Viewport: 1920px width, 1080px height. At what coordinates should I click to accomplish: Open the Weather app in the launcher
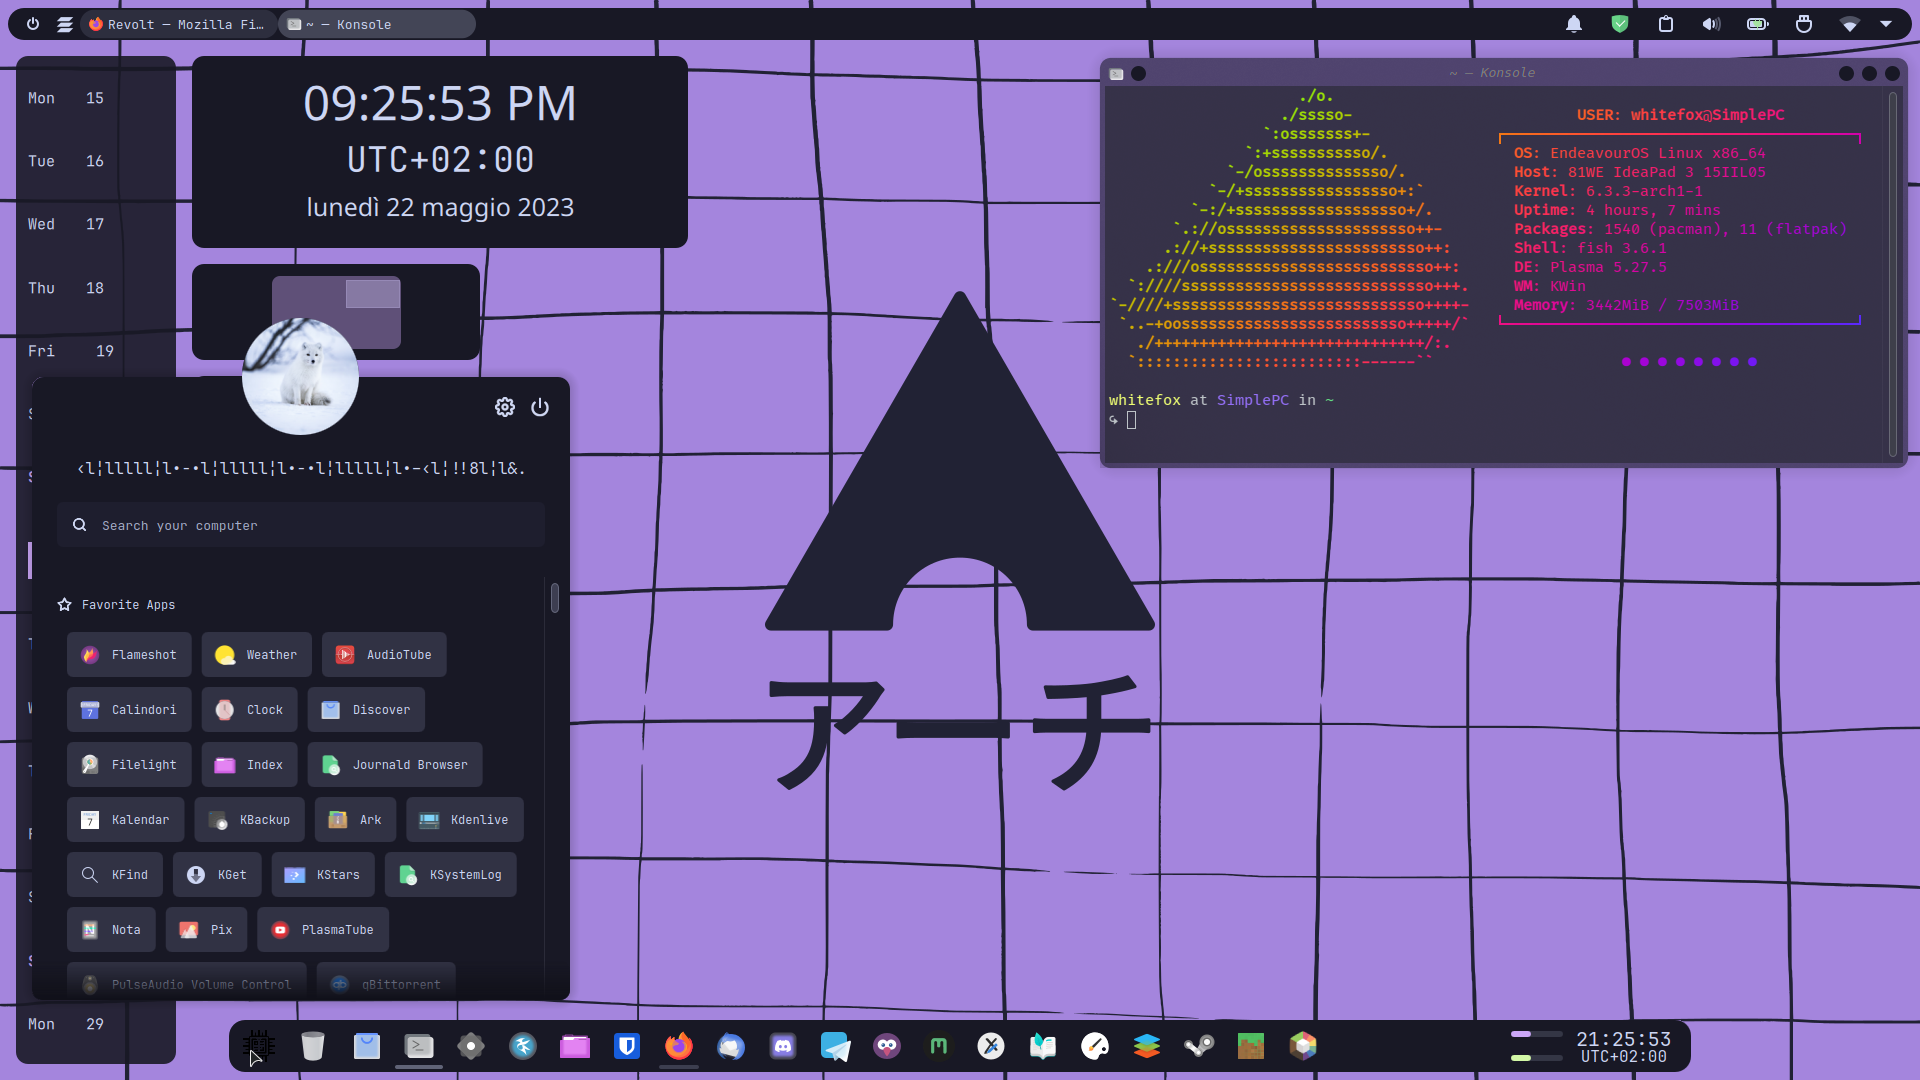(256, 654)
